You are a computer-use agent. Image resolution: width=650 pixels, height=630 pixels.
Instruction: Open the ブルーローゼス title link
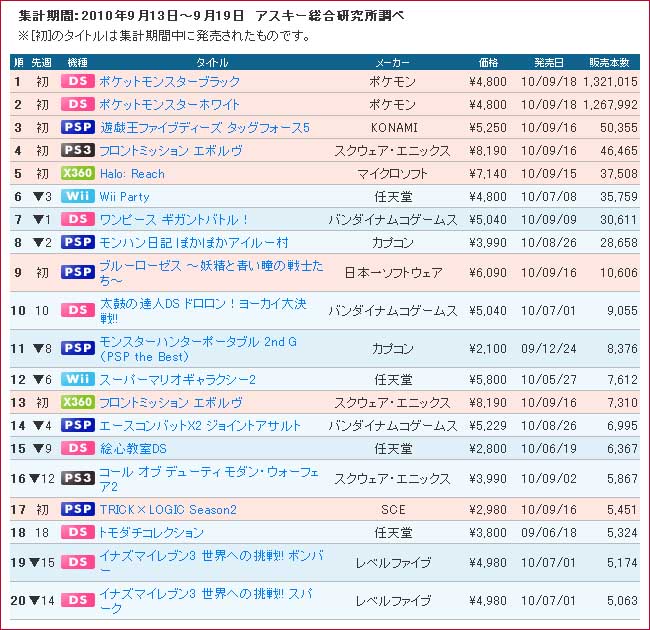[x=211, y=273]
